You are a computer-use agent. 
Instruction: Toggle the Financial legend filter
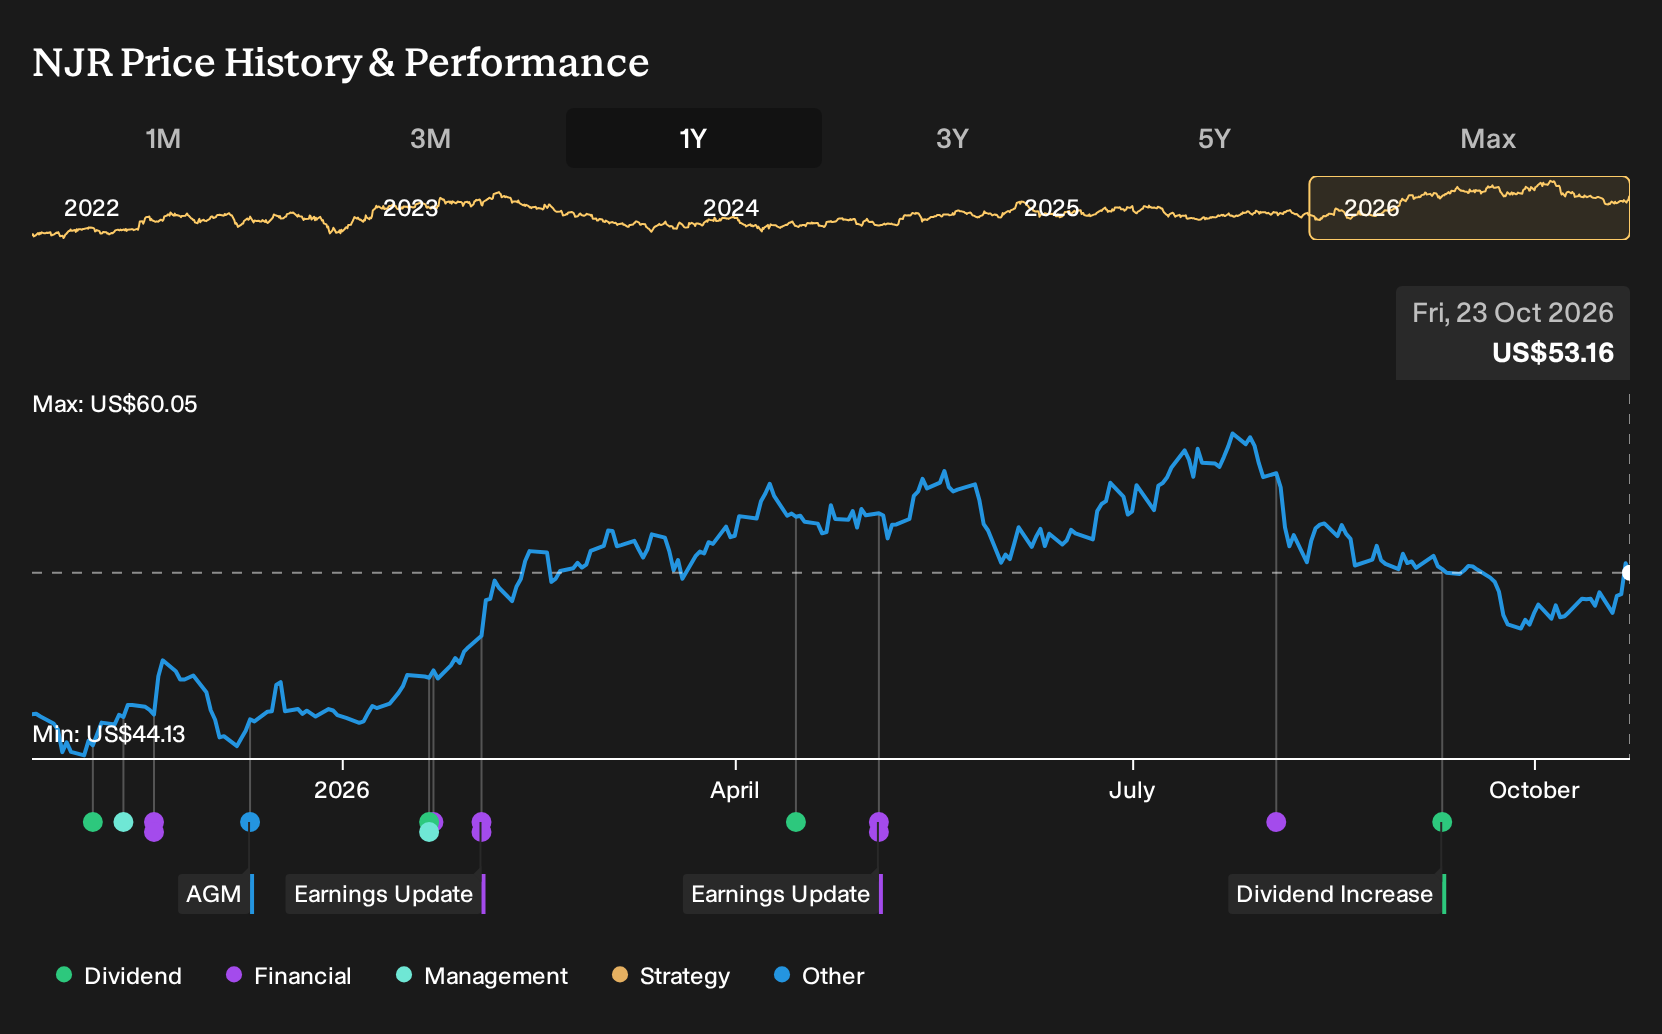288,976
